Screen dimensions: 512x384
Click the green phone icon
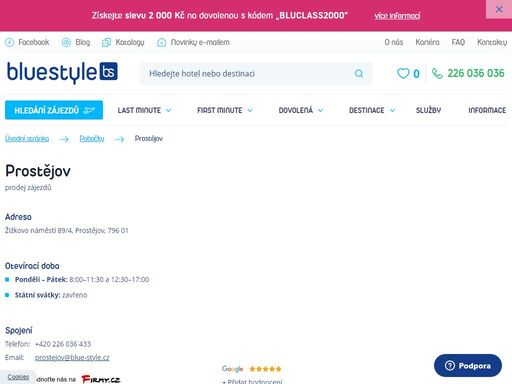[x=437, y=73]
